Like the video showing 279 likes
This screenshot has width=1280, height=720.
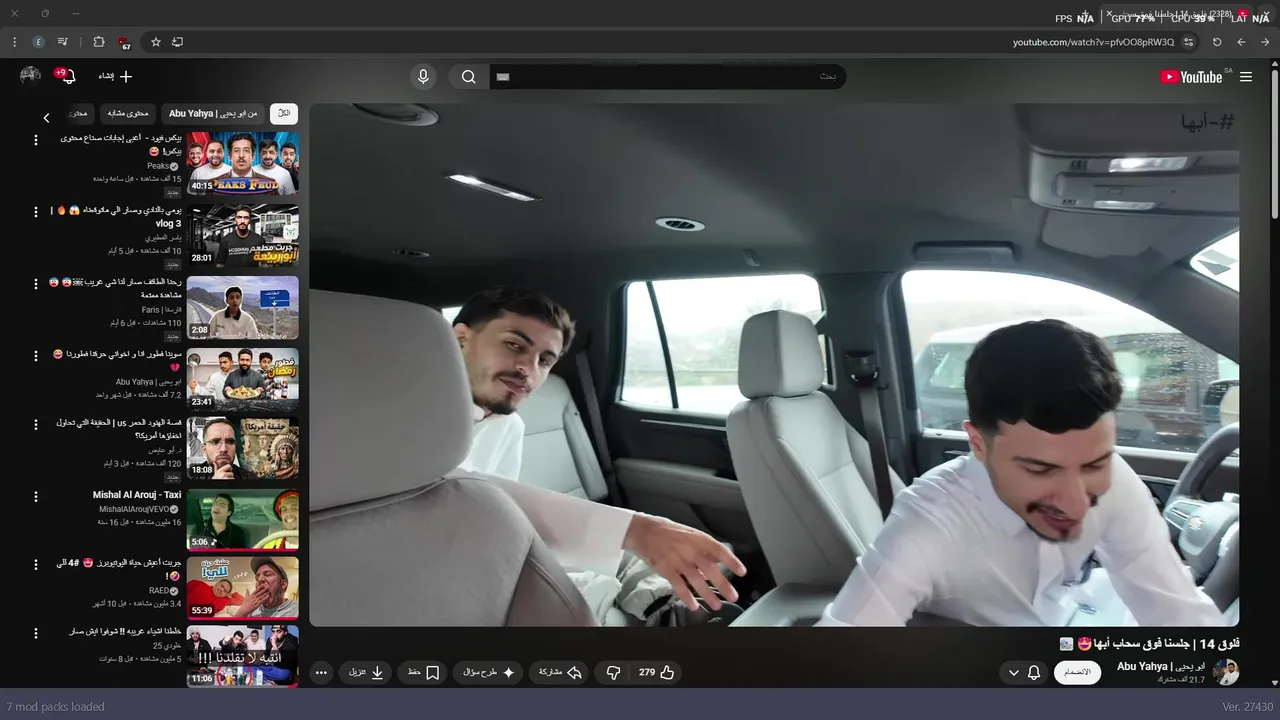coord(657,673)
